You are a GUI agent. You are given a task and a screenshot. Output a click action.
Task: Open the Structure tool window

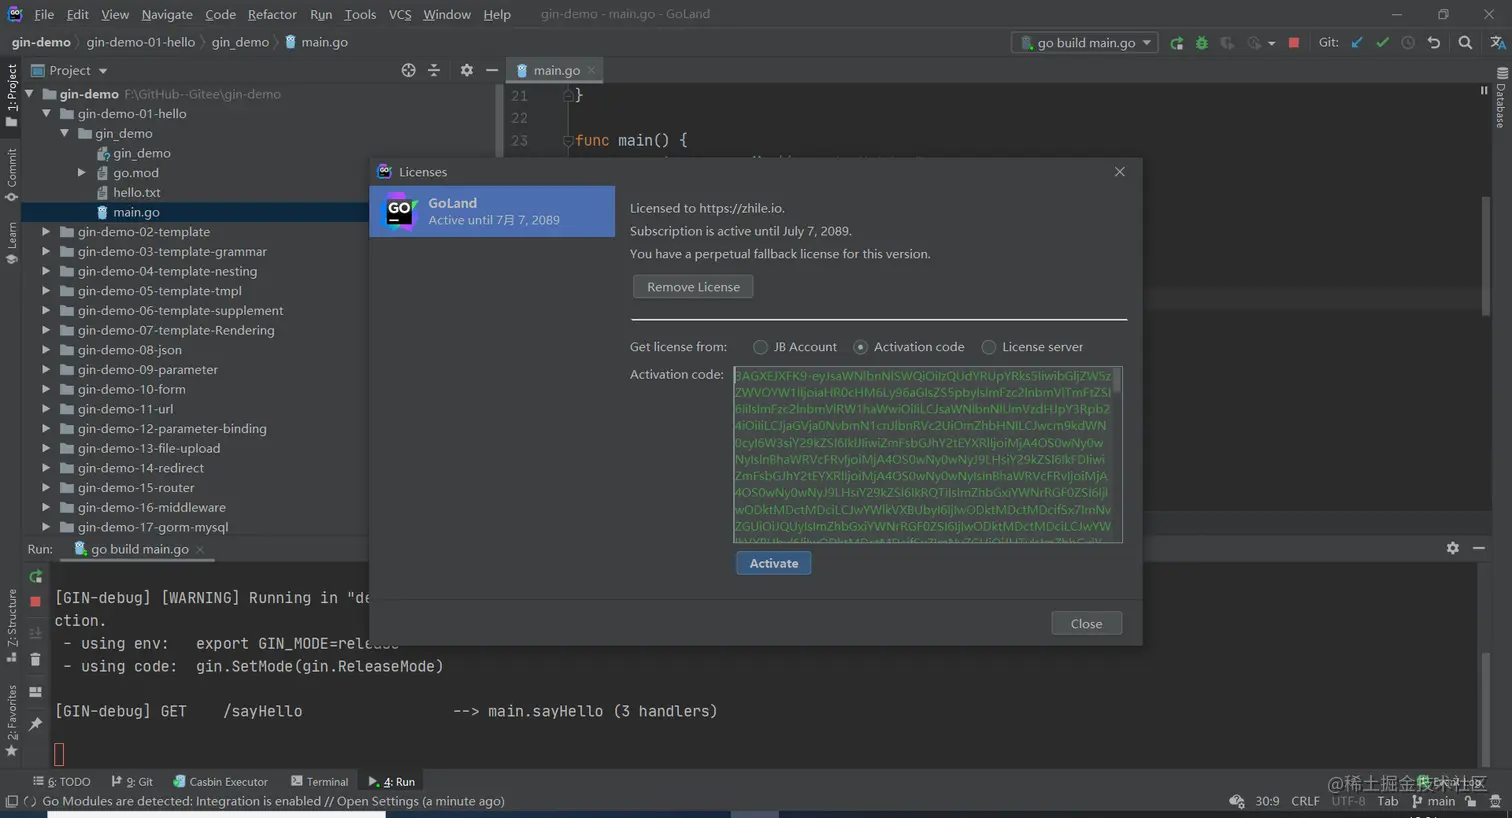point(11,625)
